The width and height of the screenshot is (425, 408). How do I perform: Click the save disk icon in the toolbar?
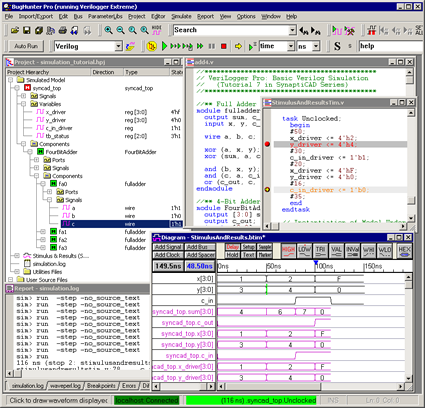[27, 30]
